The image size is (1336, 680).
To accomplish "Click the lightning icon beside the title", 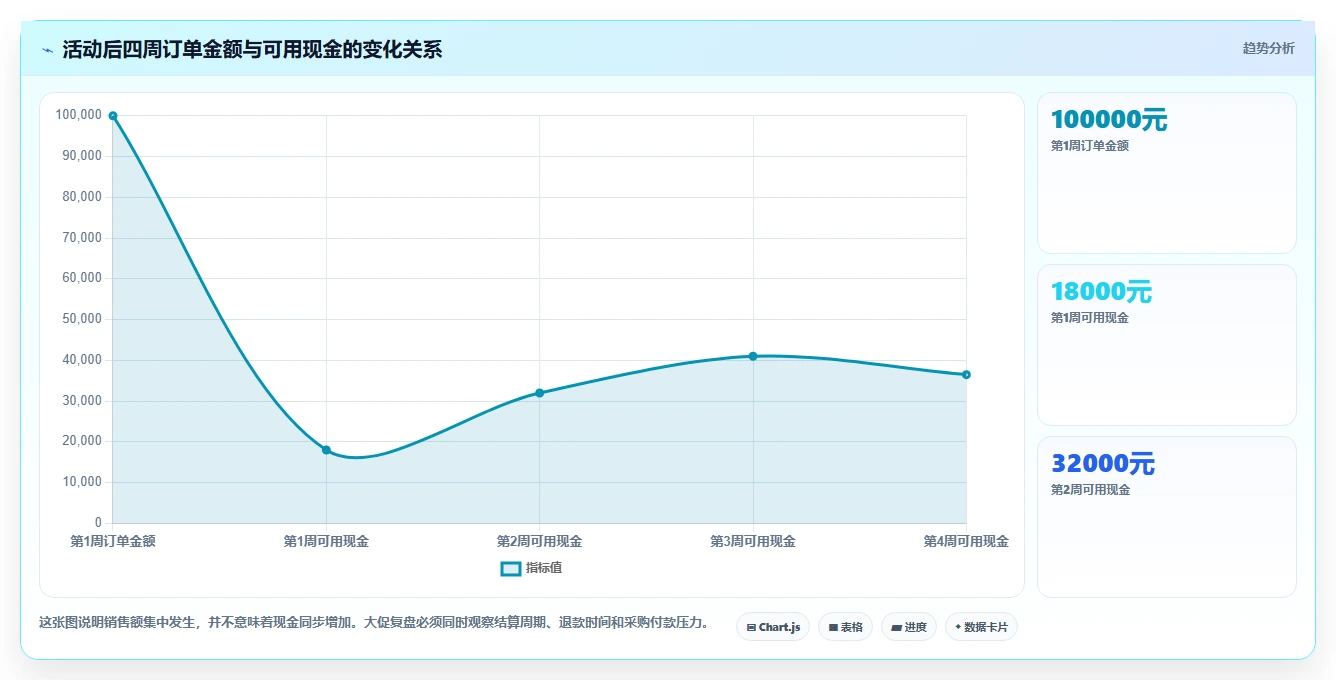I will pos(47,50).
